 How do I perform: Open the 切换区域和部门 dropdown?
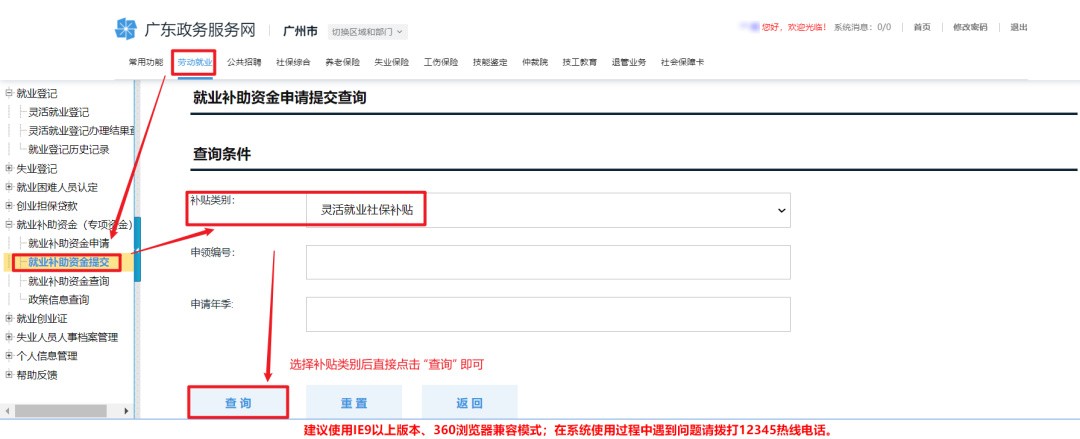click(x=367, y=32)
